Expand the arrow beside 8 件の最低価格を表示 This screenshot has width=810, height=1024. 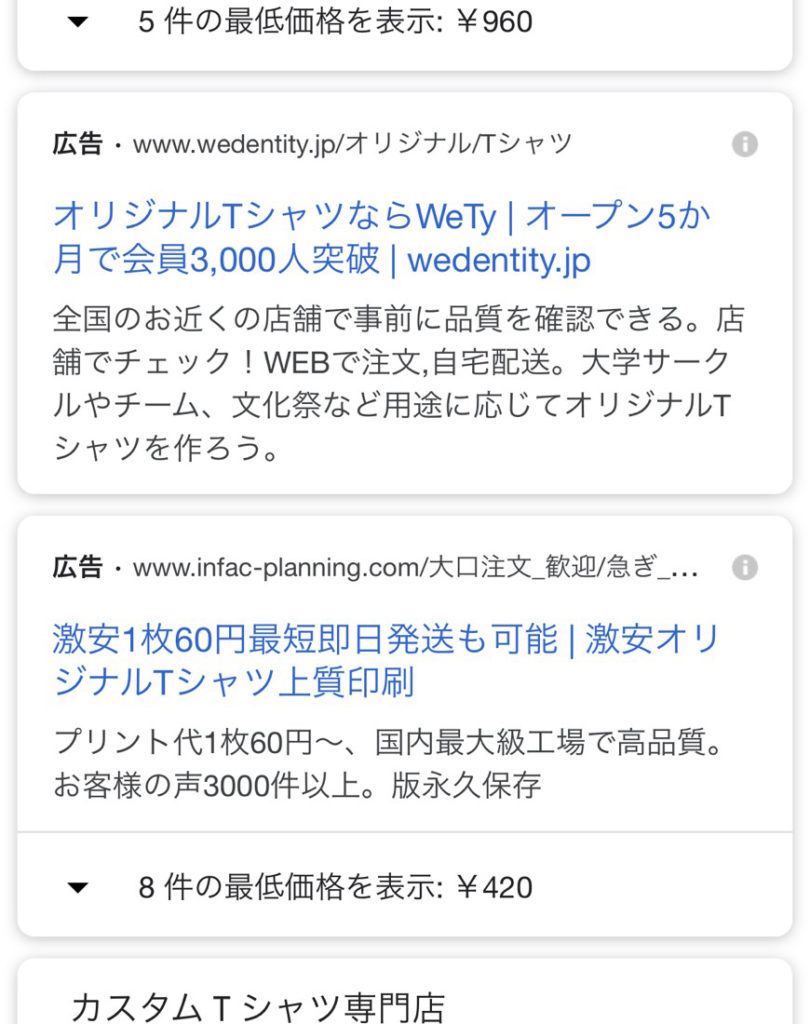78,888
